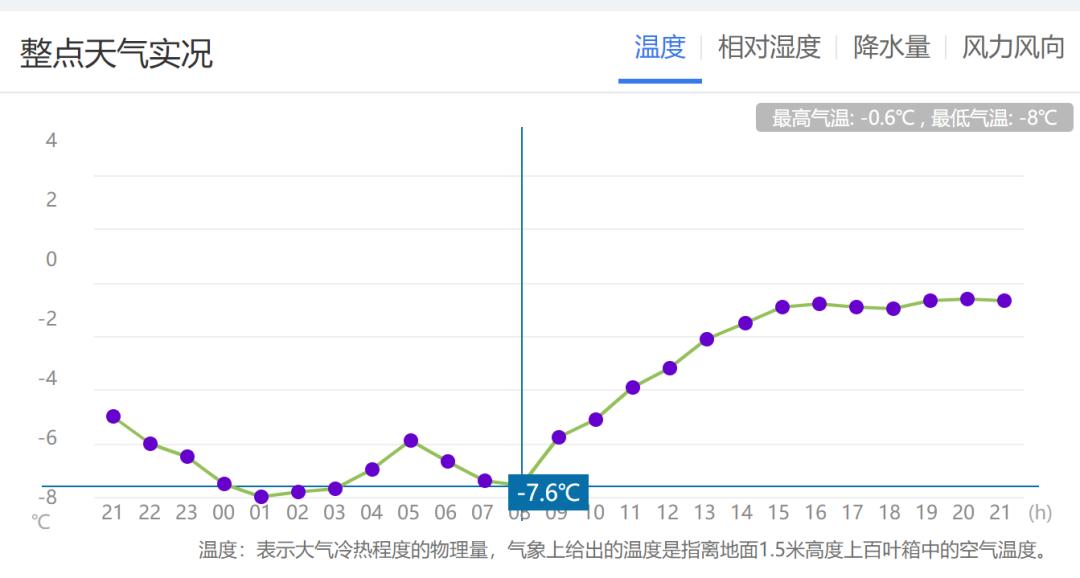Click the temperature data point at 01 hour
Screen dimensions: 1080x578
[x=261, y=497]
